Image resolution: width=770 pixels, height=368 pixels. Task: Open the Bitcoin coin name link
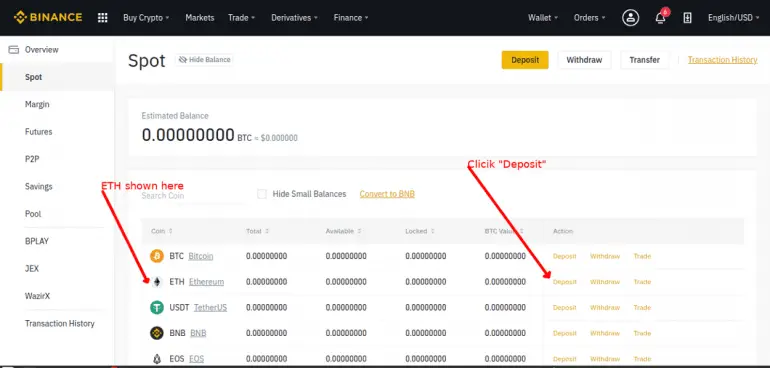(201, 256)
